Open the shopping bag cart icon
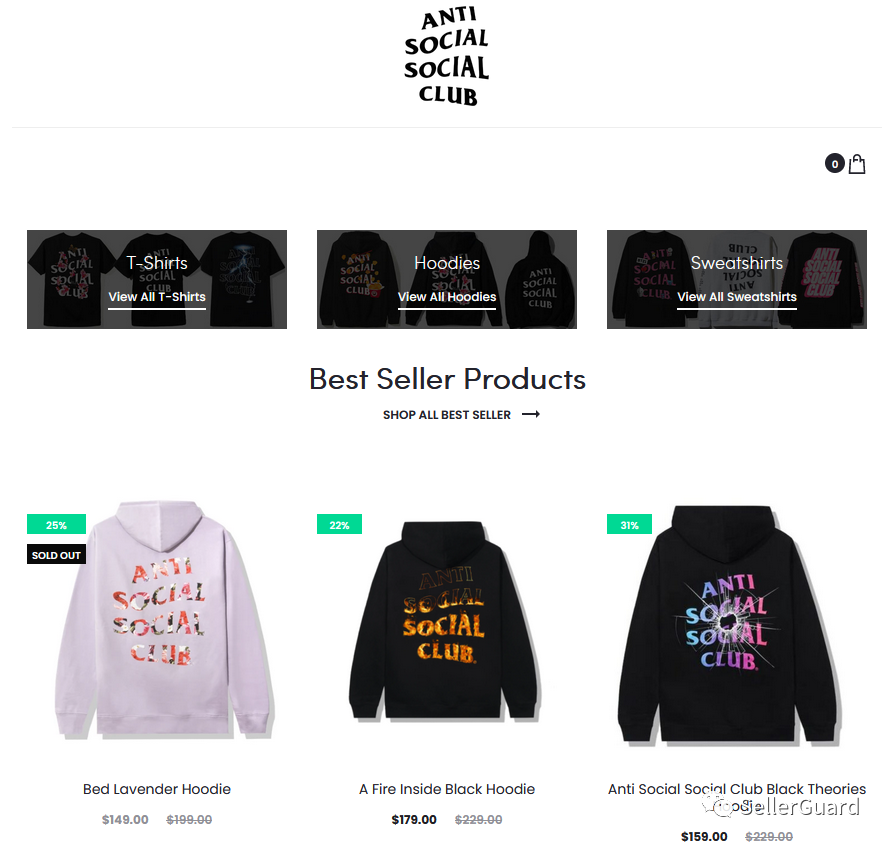 857,164
